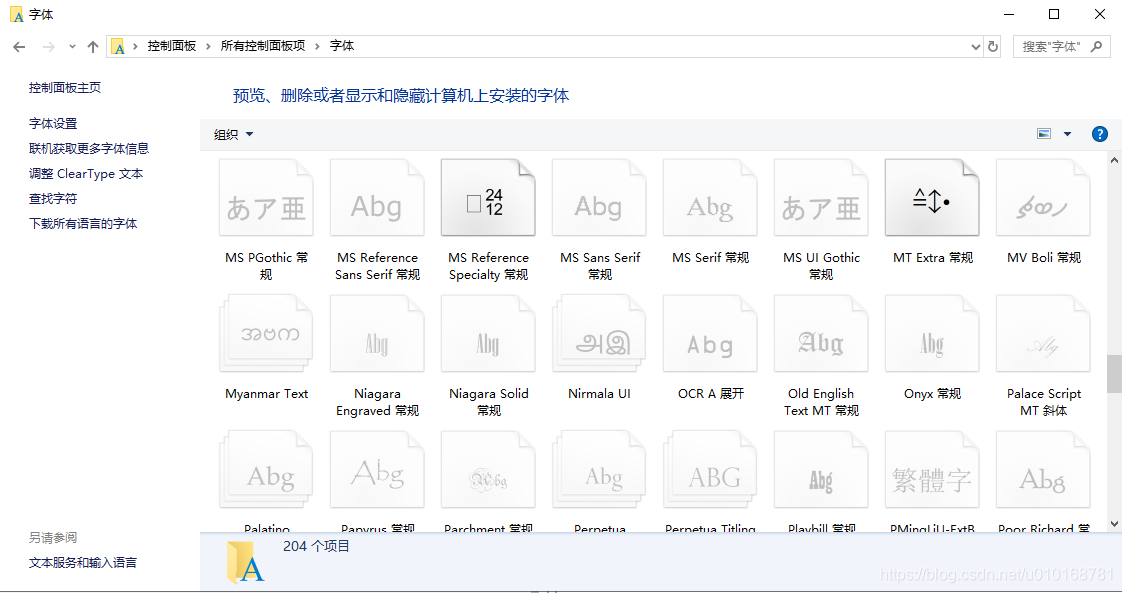Select the MS Reference Specialty font icon

pyautogui.click(x=488, y=198)
